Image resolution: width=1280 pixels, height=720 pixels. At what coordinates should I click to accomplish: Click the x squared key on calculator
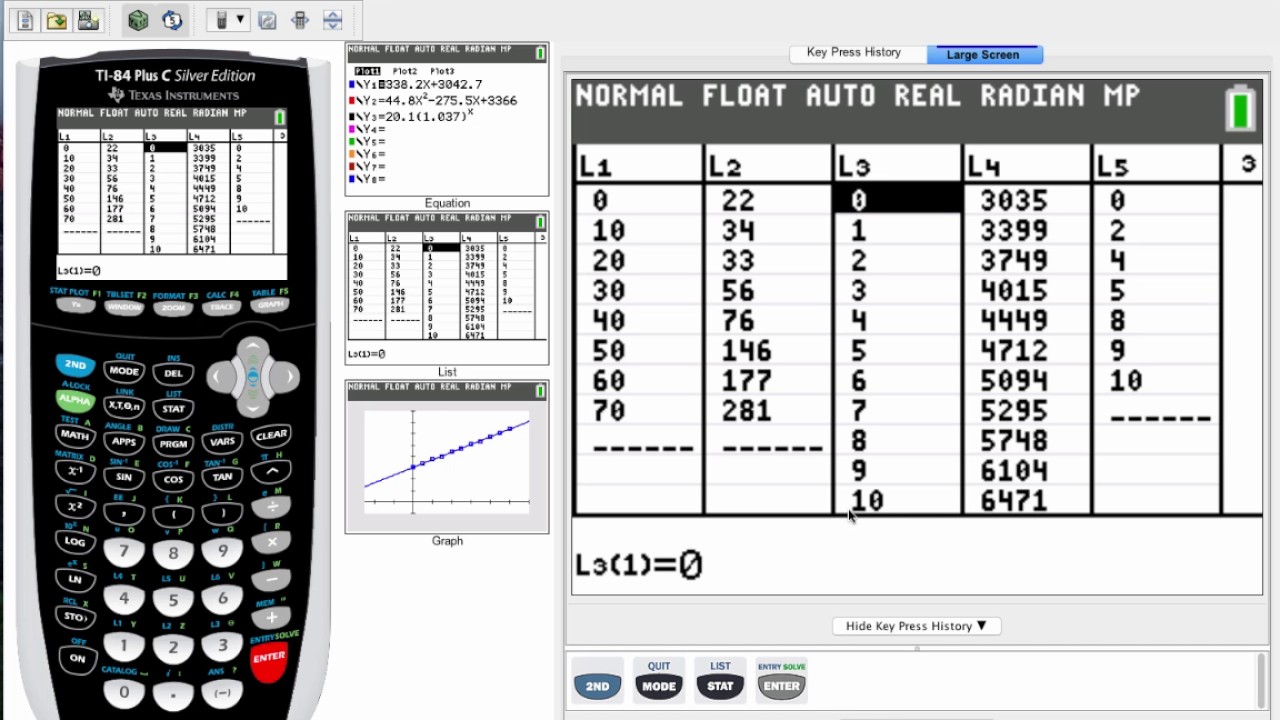click(75, 506)
